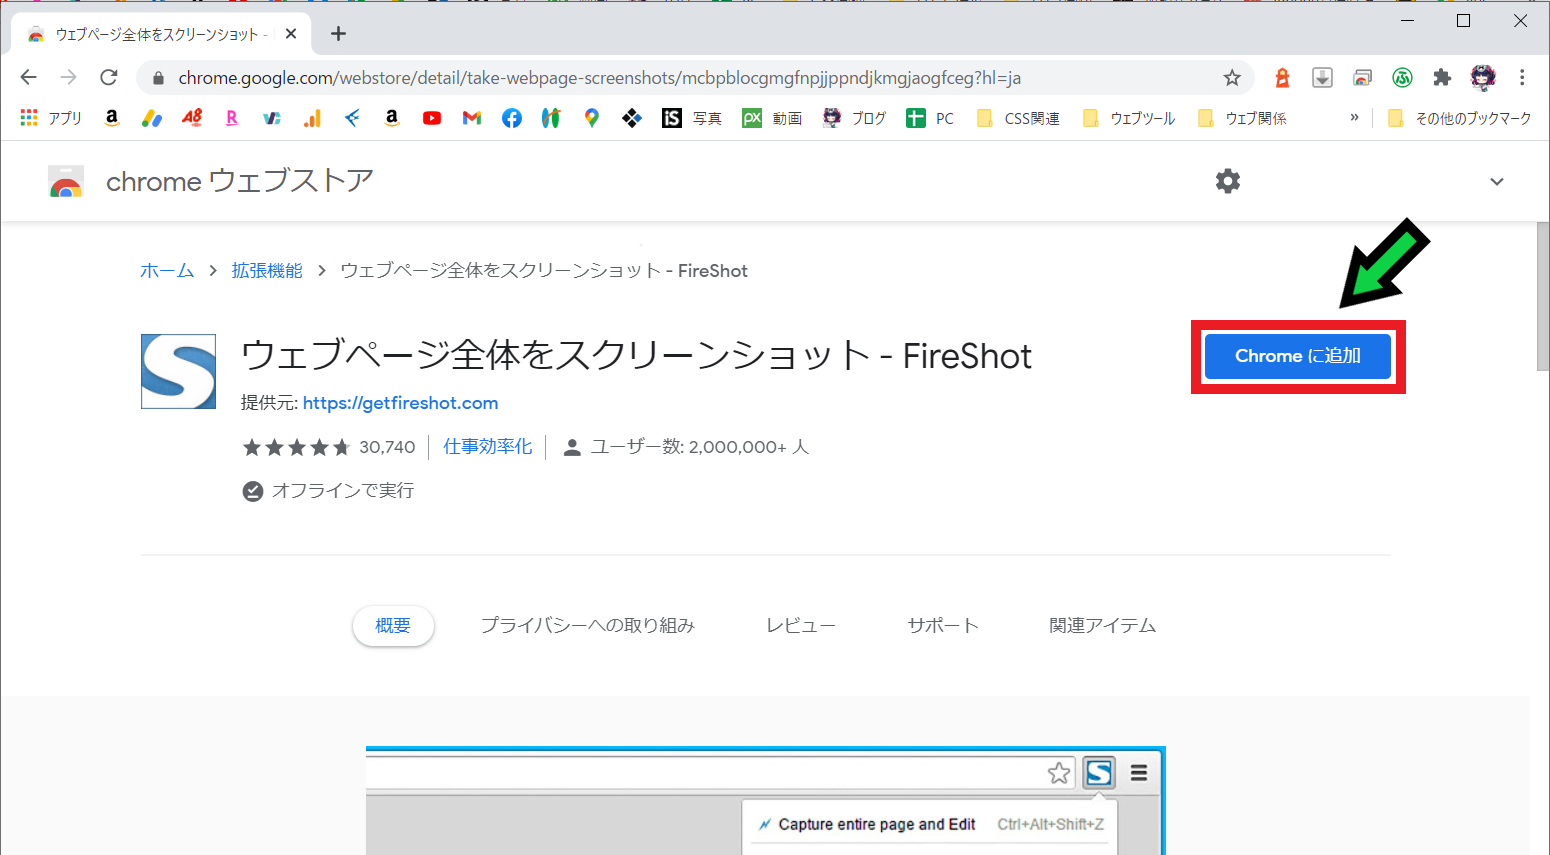Open the green PC bookmark
This screenshot has width=1550, height=855.
930,118
